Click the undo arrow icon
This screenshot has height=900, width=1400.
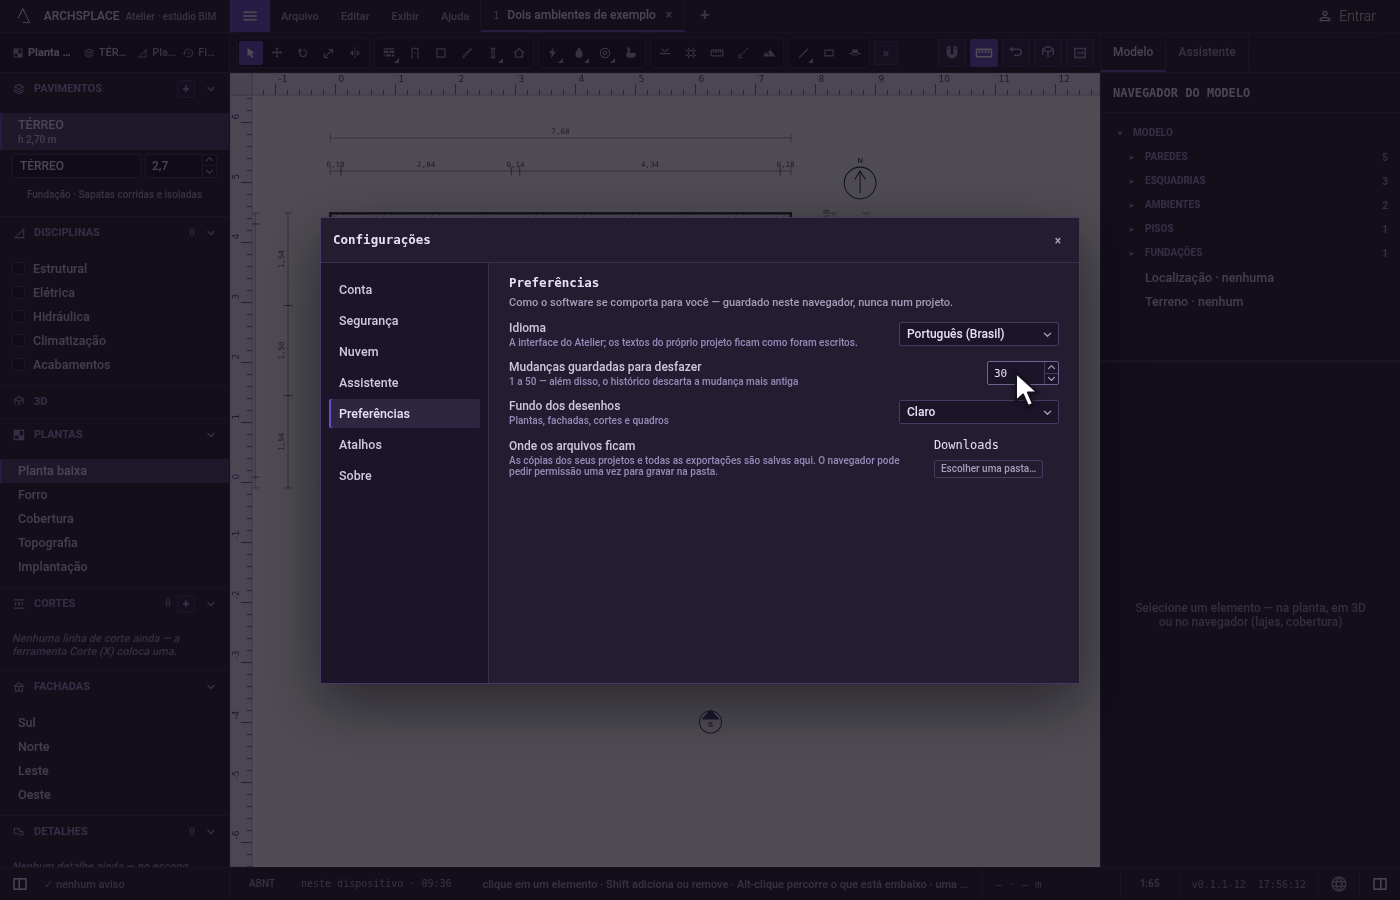tap(1016, 52)
